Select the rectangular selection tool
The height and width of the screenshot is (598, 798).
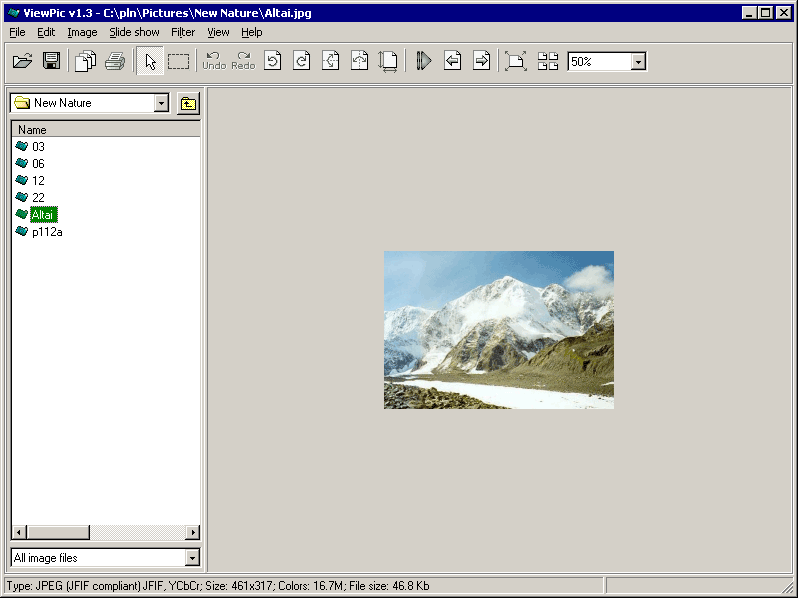click(x=179, y=61)
